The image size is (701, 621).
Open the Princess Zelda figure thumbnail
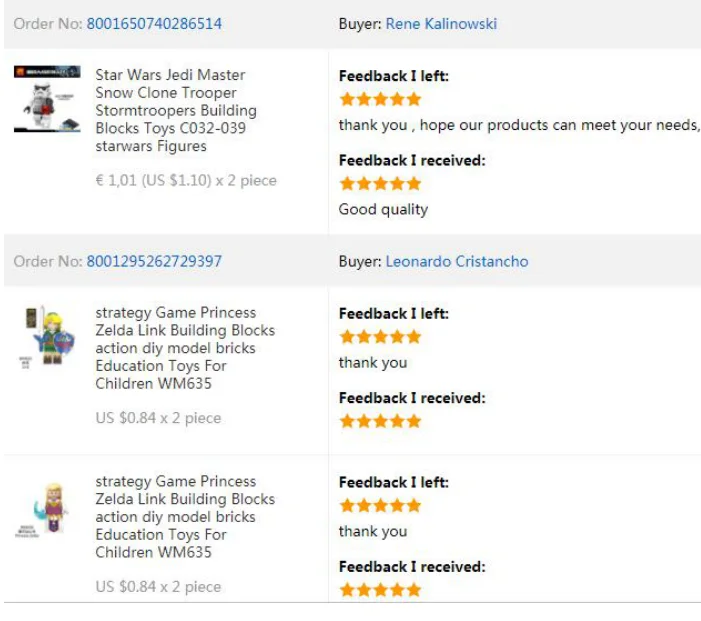coord(45,511)
